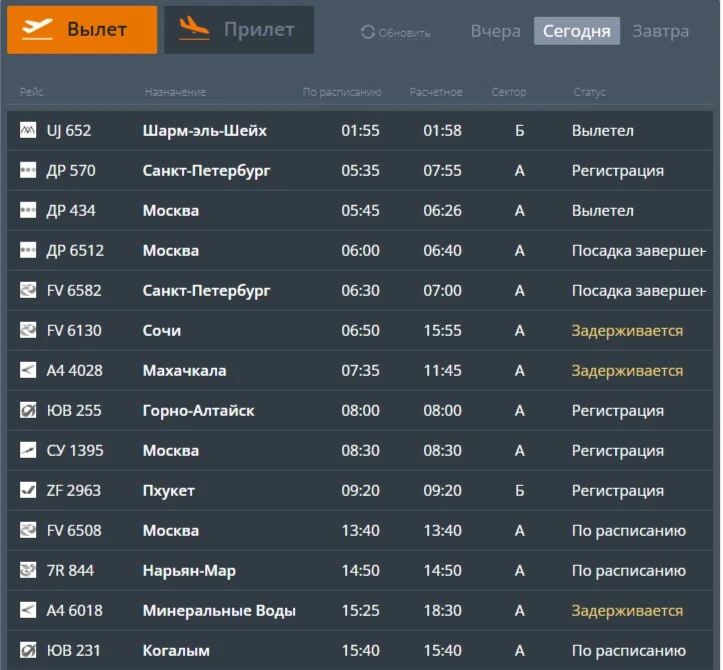Screen dimensions: 723x670
Task: Show yesterday's flights via Вчера
Action: pyautogui.click(x=495, y=31)
